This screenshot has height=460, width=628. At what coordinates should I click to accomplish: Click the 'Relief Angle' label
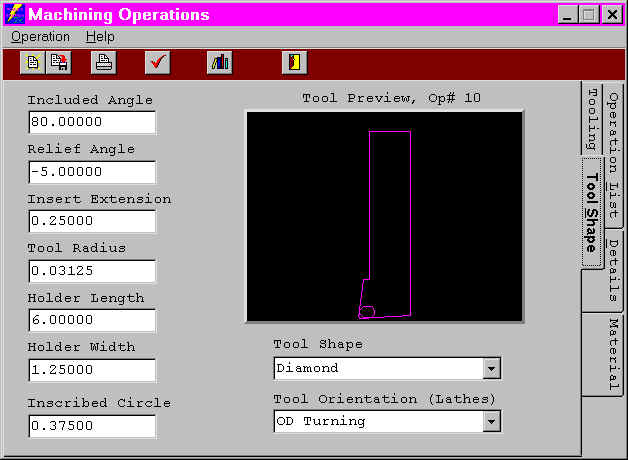point(81,149)
